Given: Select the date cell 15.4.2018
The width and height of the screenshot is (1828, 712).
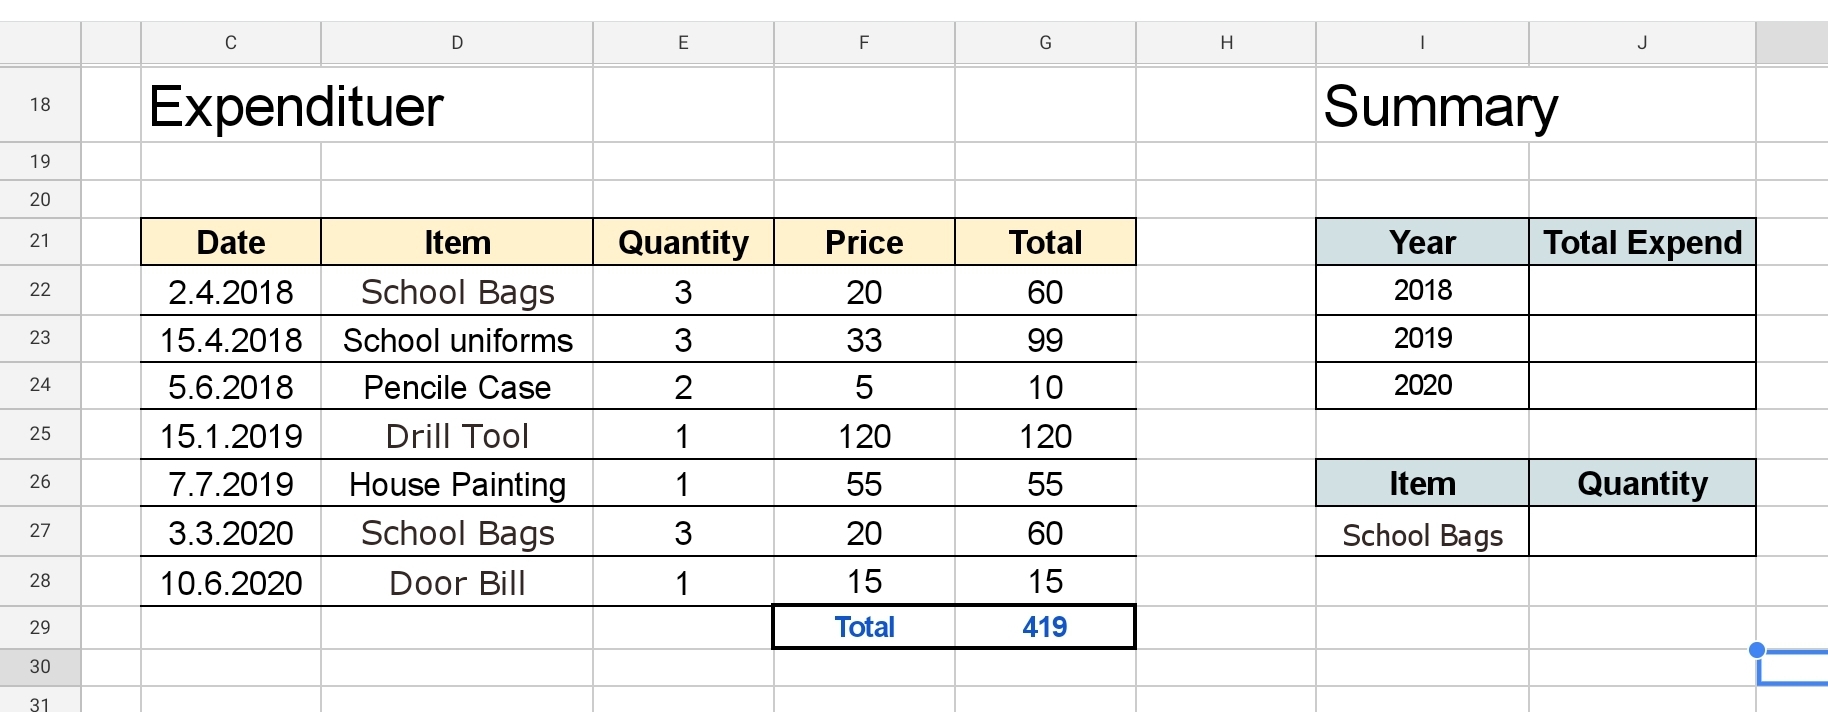Looking at the screenshot, I should pyautogui.click(x=231, y=340).
